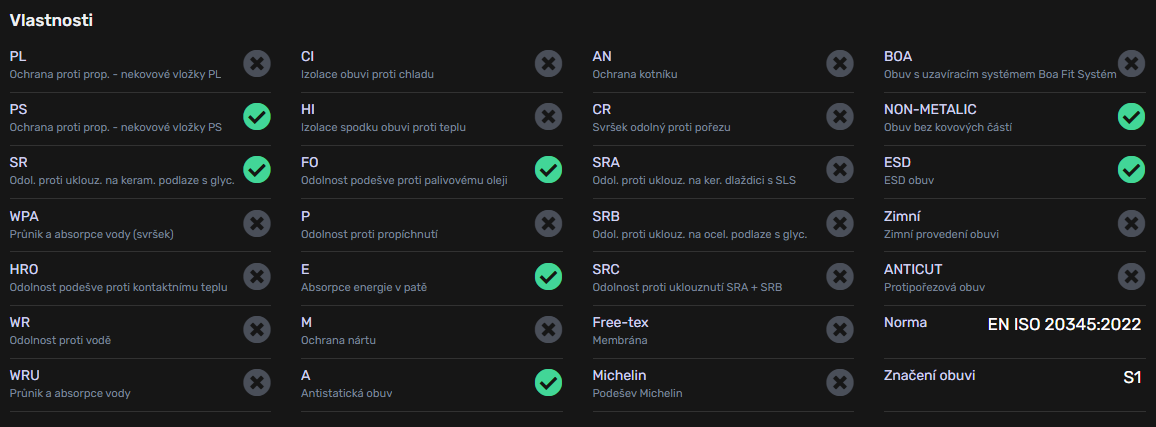1156x427 pixels.
Task: Click the S1 footwear marking value
Action: [x=1132, y=378]
